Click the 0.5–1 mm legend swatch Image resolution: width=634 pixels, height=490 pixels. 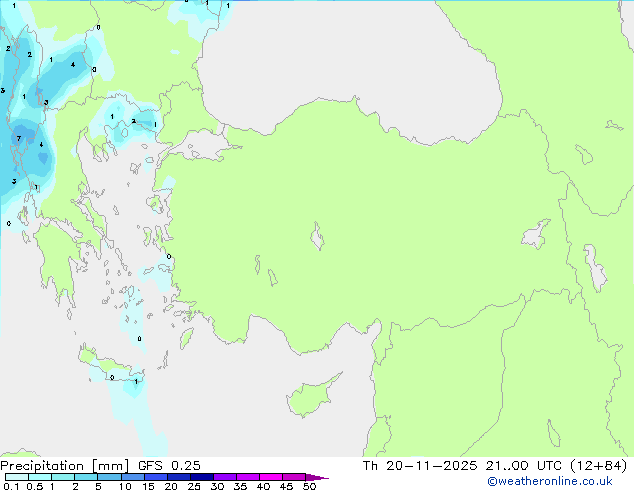pos(40,477)
